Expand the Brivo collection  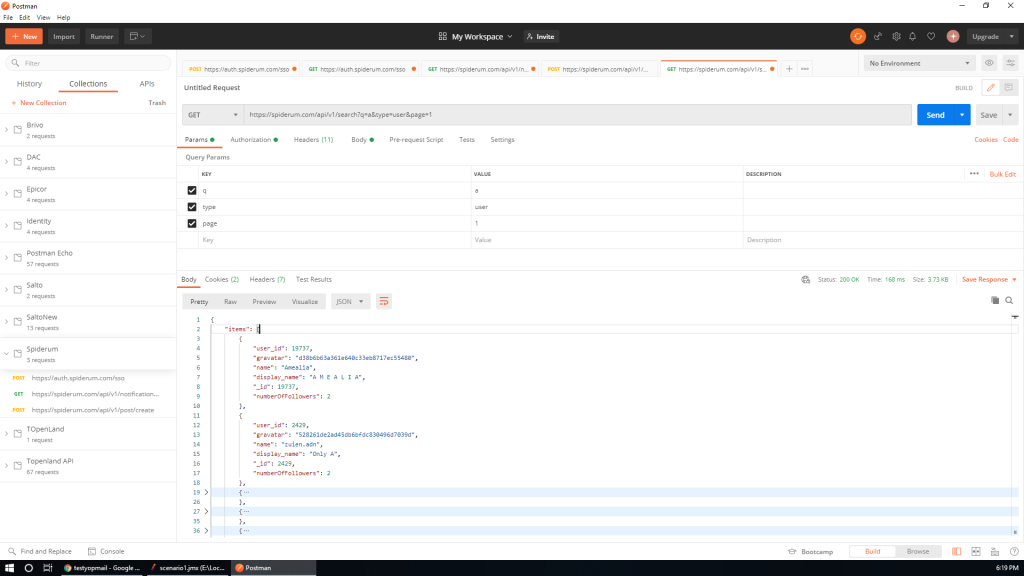click(x=7, y=130)
